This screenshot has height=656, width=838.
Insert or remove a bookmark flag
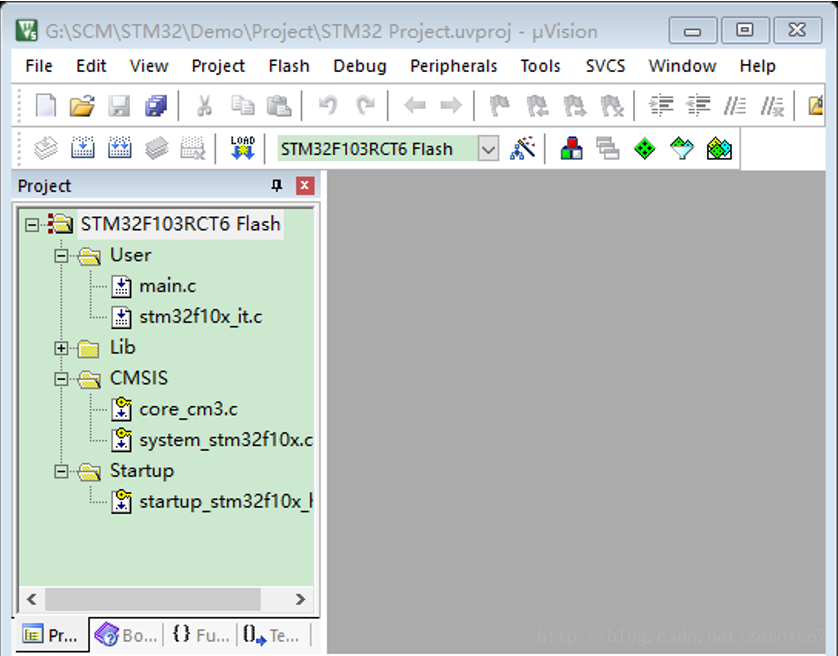pos(500,105)
